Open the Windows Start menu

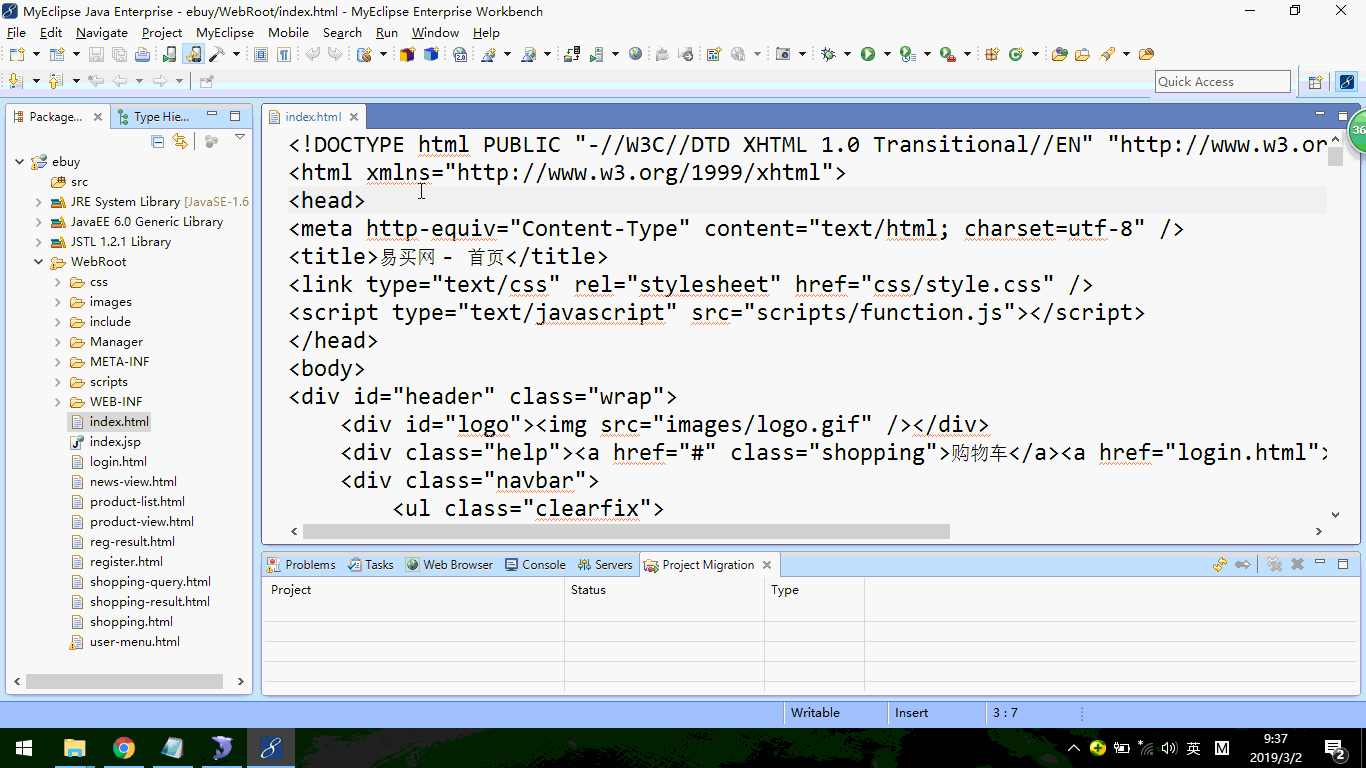click(x=24, y=748)
